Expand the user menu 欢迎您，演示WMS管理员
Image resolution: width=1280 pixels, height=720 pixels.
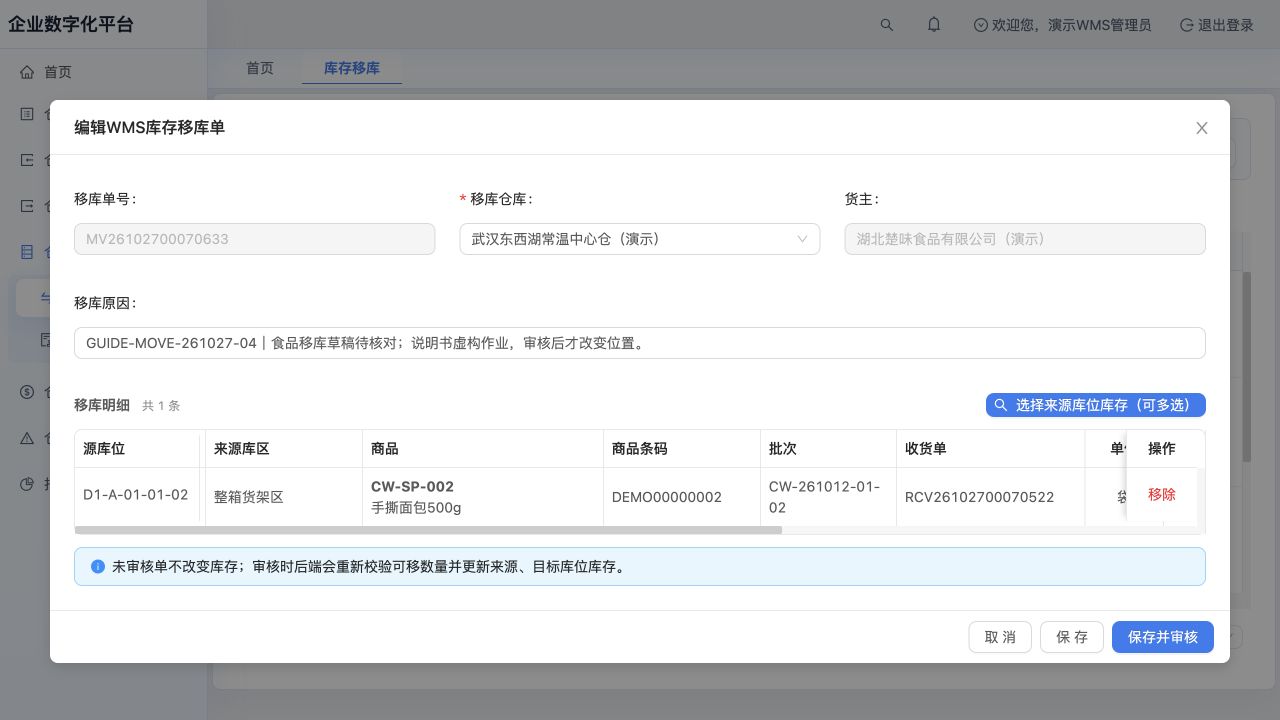click(x=1062, y=25)
